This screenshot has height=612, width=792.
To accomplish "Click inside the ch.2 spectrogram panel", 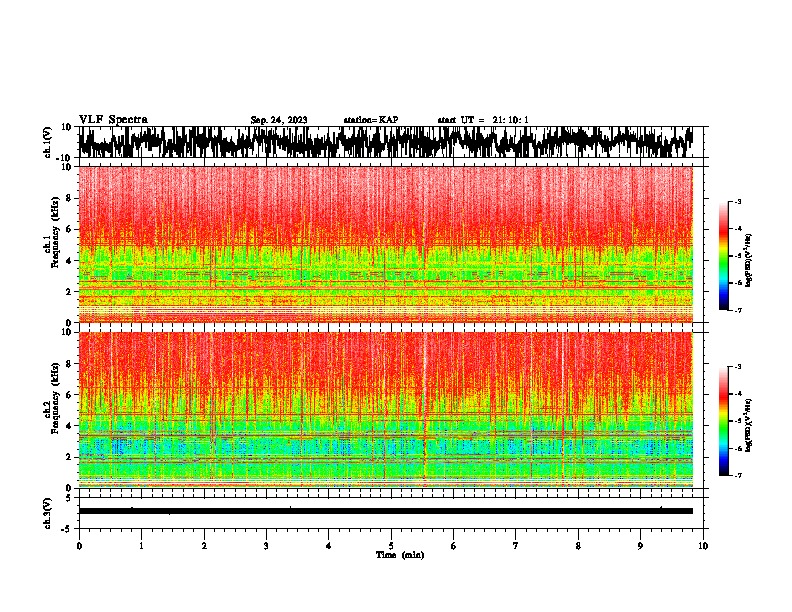I will [385, 410].
